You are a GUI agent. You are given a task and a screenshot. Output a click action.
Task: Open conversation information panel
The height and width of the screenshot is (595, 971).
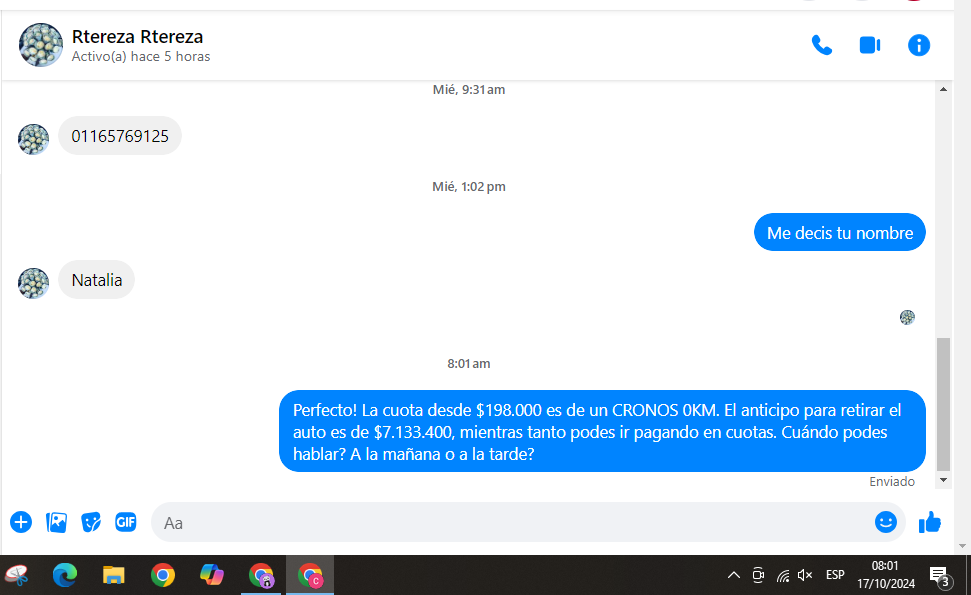(918, 45)
